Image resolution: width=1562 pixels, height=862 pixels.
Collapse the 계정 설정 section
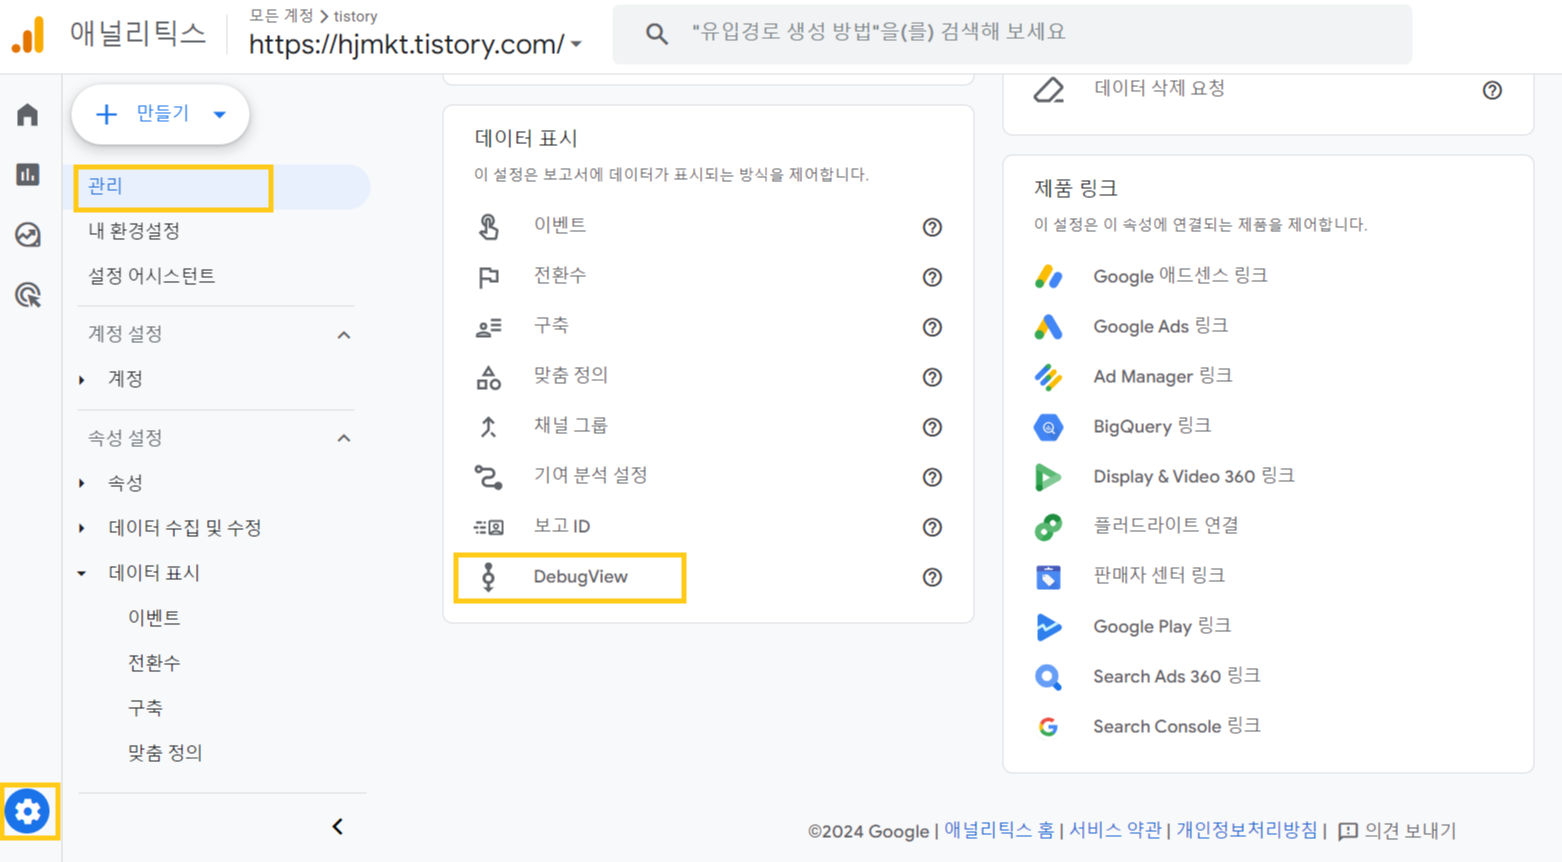coord(344,334)
